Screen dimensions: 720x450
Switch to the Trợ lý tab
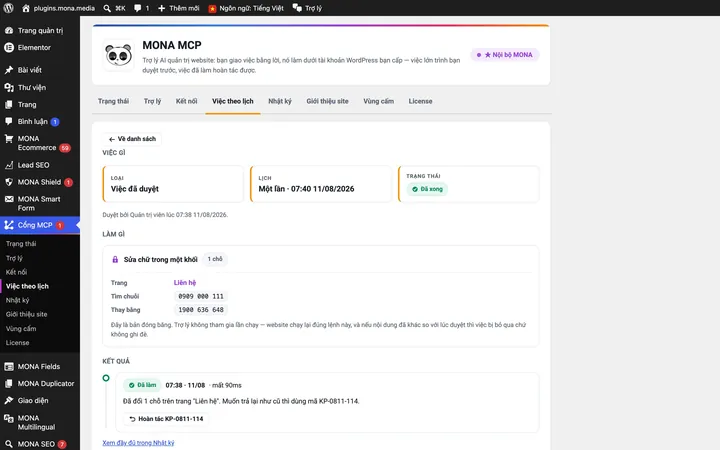pyautogui.click(x=152, y=101)
